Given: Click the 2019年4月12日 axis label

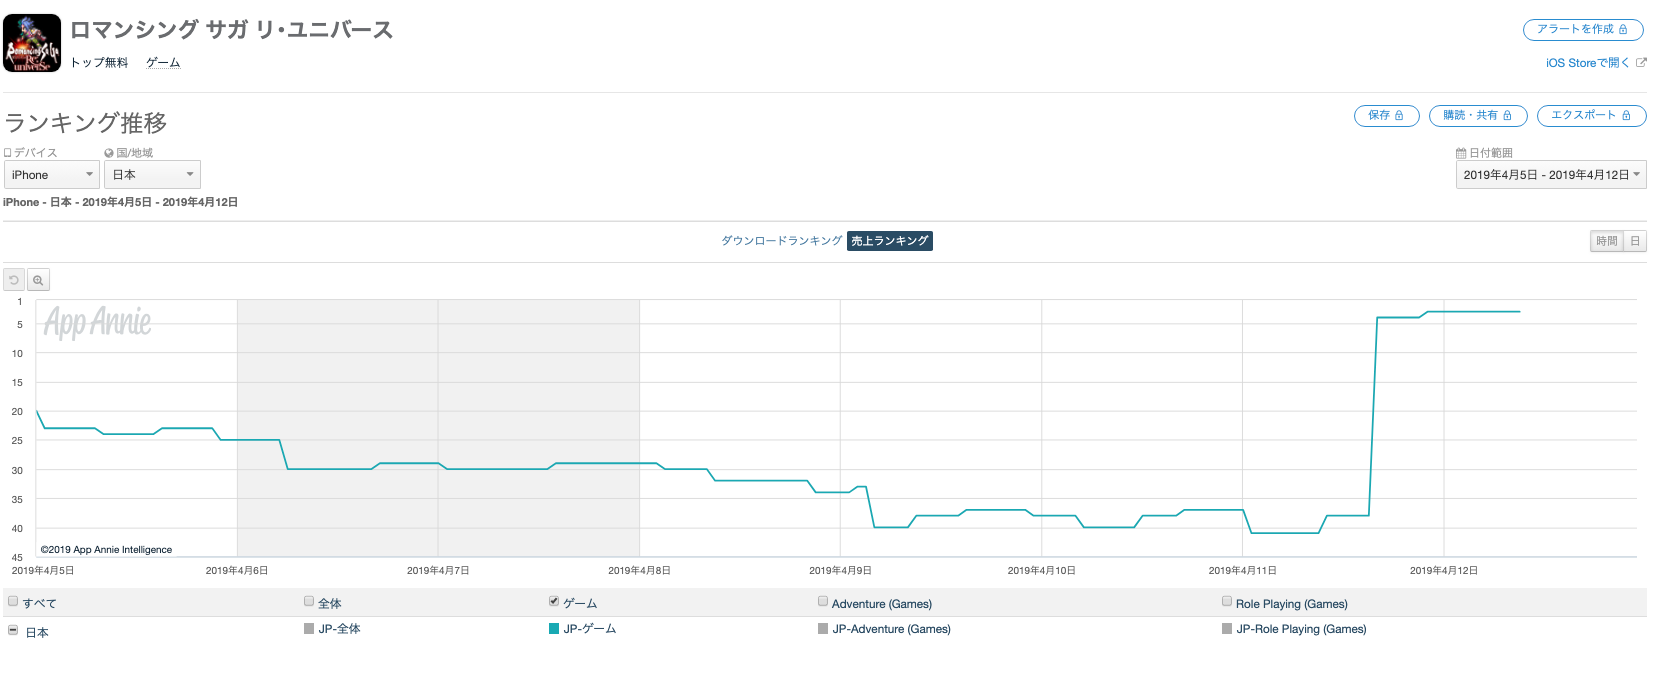Looking at the screenshot, I should 1443,571.
